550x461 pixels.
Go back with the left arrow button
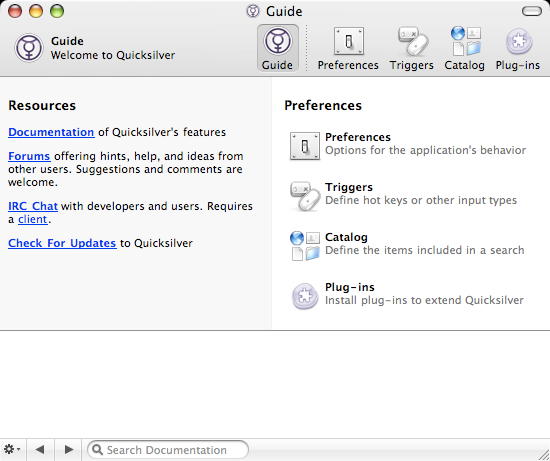40,449
